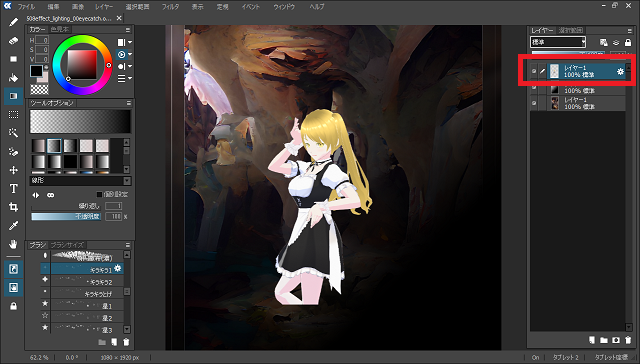
Task: Toggle the second blue highlighted button in left toolbar
Action: pos(13,288)
